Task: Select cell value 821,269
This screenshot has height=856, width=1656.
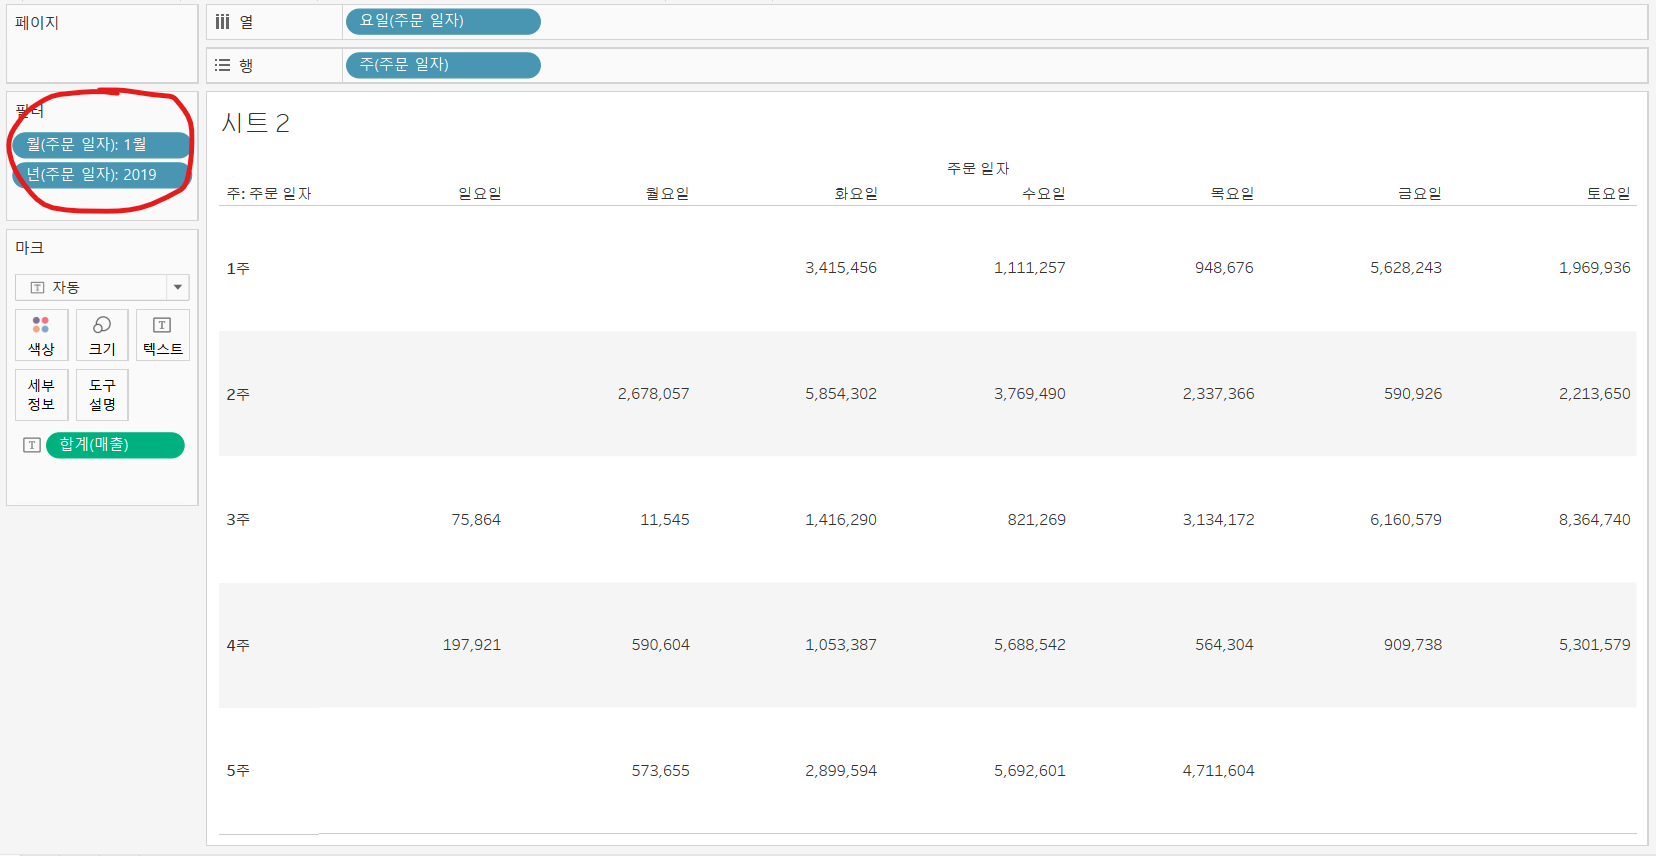Action: coord(1037,520)
